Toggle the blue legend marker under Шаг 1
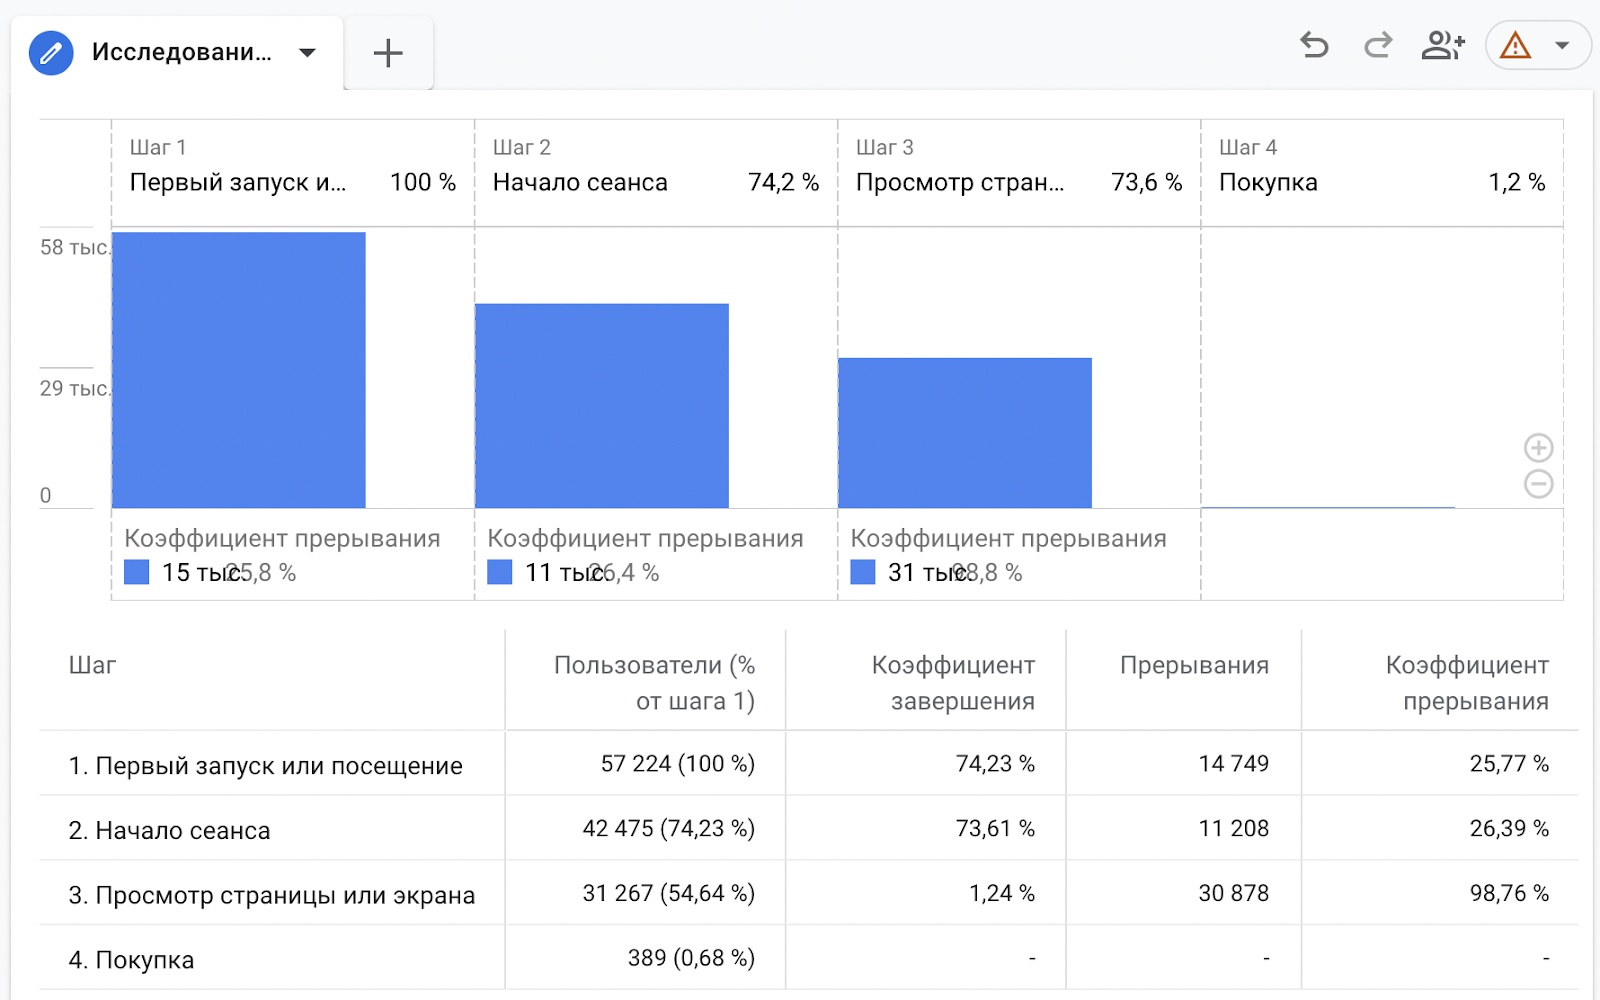 tap(135, 572)
